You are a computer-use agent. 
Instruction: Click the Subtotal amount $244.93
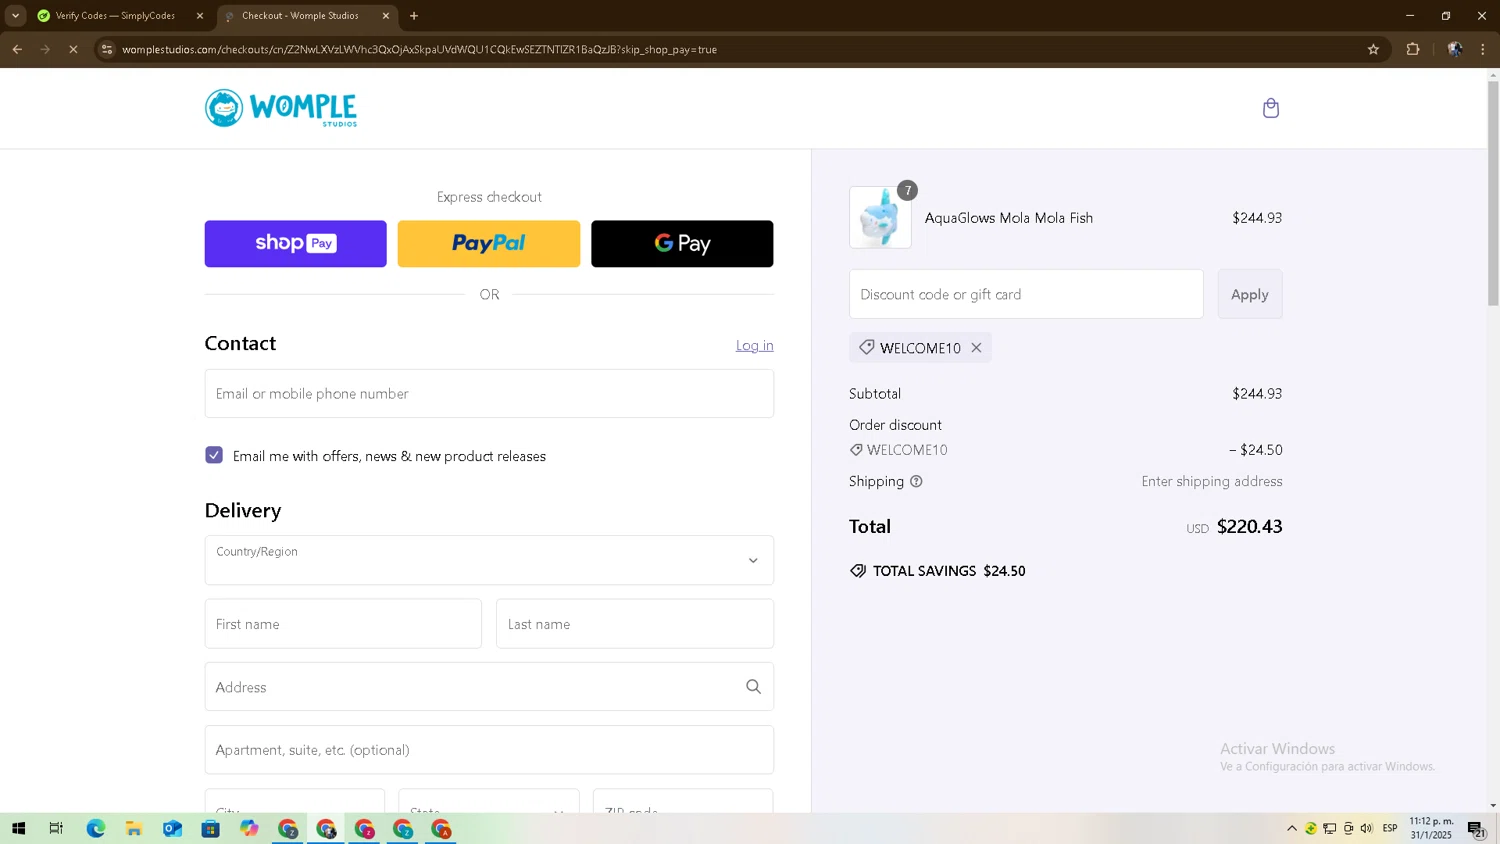click(x=1257, y=394)
